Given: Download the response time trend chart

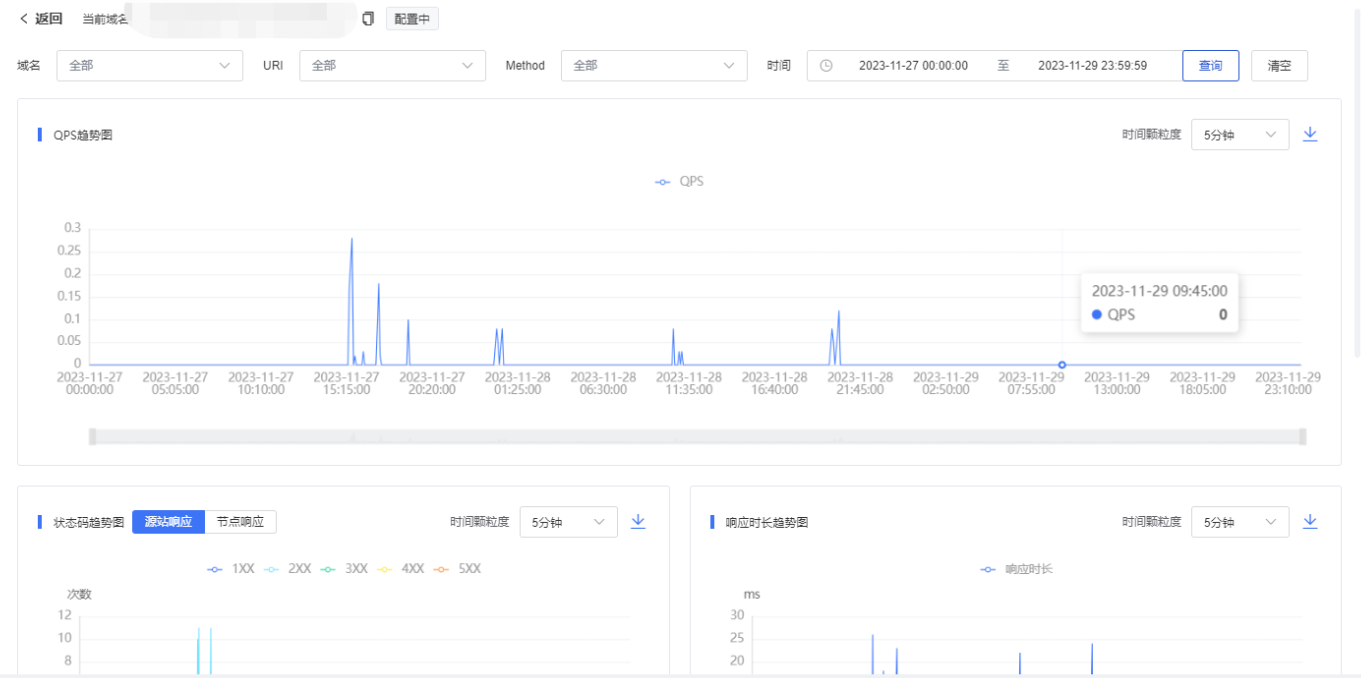Looking at the screenshot, I should click(x=1310, y=521).
